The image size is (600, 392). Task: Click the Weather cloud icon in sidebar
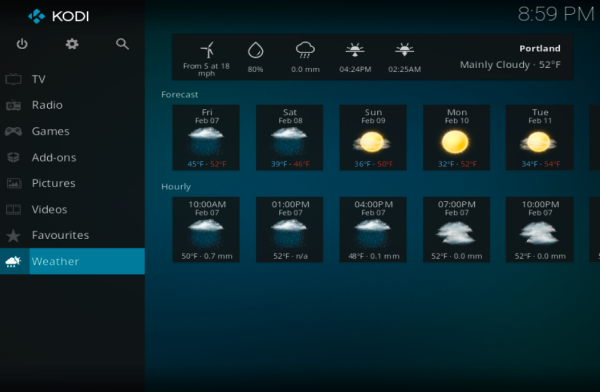click(13, 261)
